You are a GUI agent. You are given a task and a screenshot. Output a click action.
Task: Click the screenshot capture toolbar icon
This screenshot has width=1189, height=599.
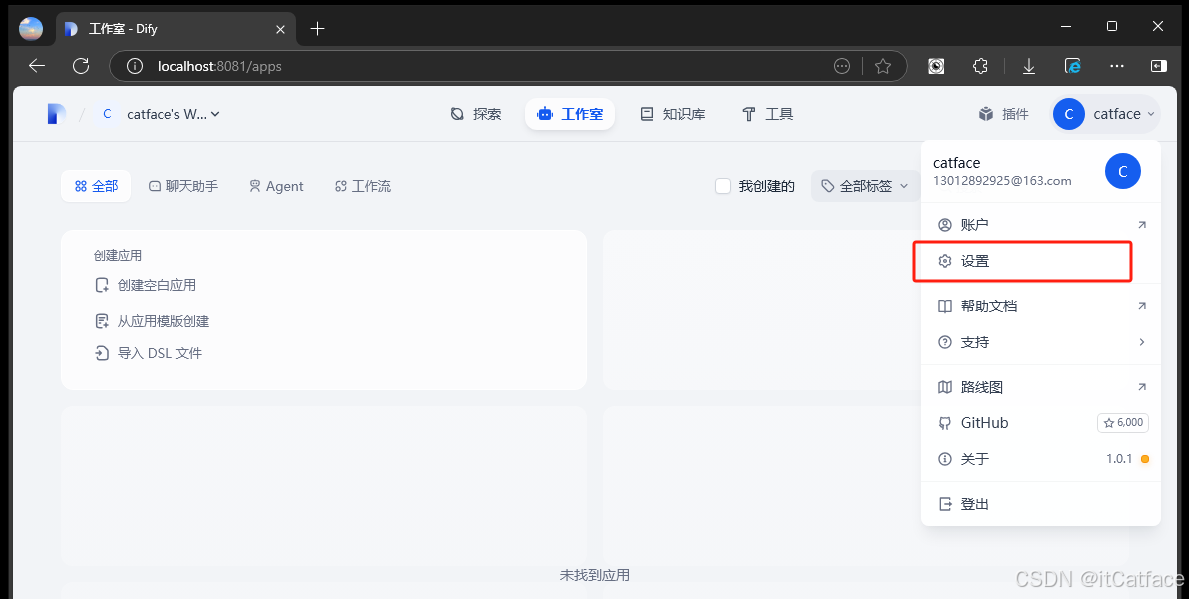click(x=936, y=66)
